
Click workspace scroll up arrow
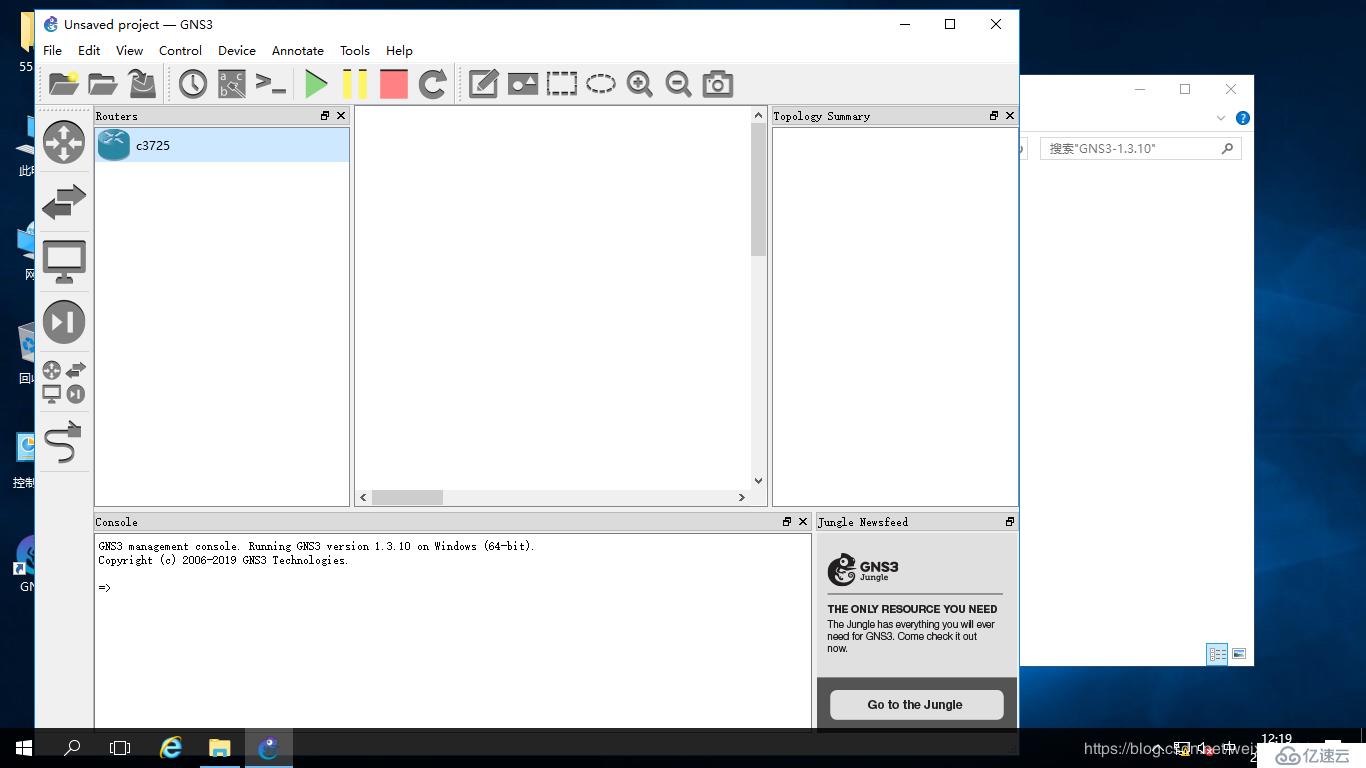758,115
